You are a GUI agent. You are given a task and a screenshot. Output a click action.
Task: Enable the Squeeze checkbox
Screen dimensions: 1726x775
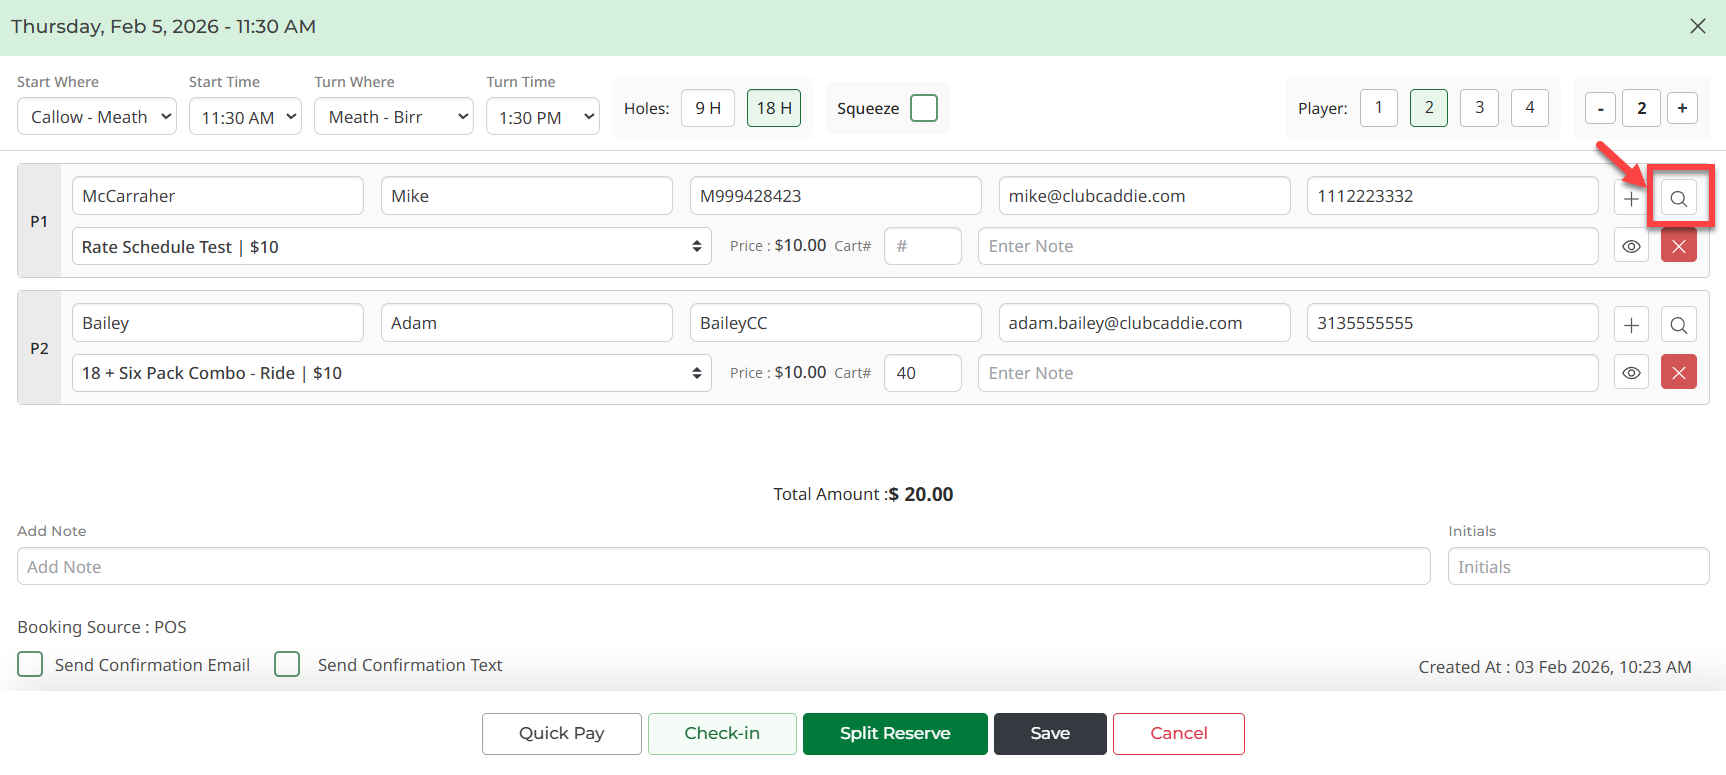[x=924, y=108]
